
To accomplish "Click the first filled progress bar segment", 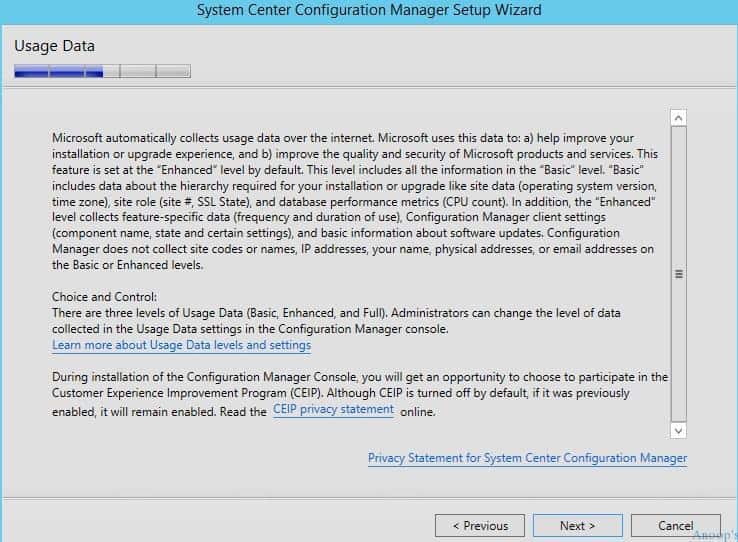I will pyautogui.click(x=32, y=71).
